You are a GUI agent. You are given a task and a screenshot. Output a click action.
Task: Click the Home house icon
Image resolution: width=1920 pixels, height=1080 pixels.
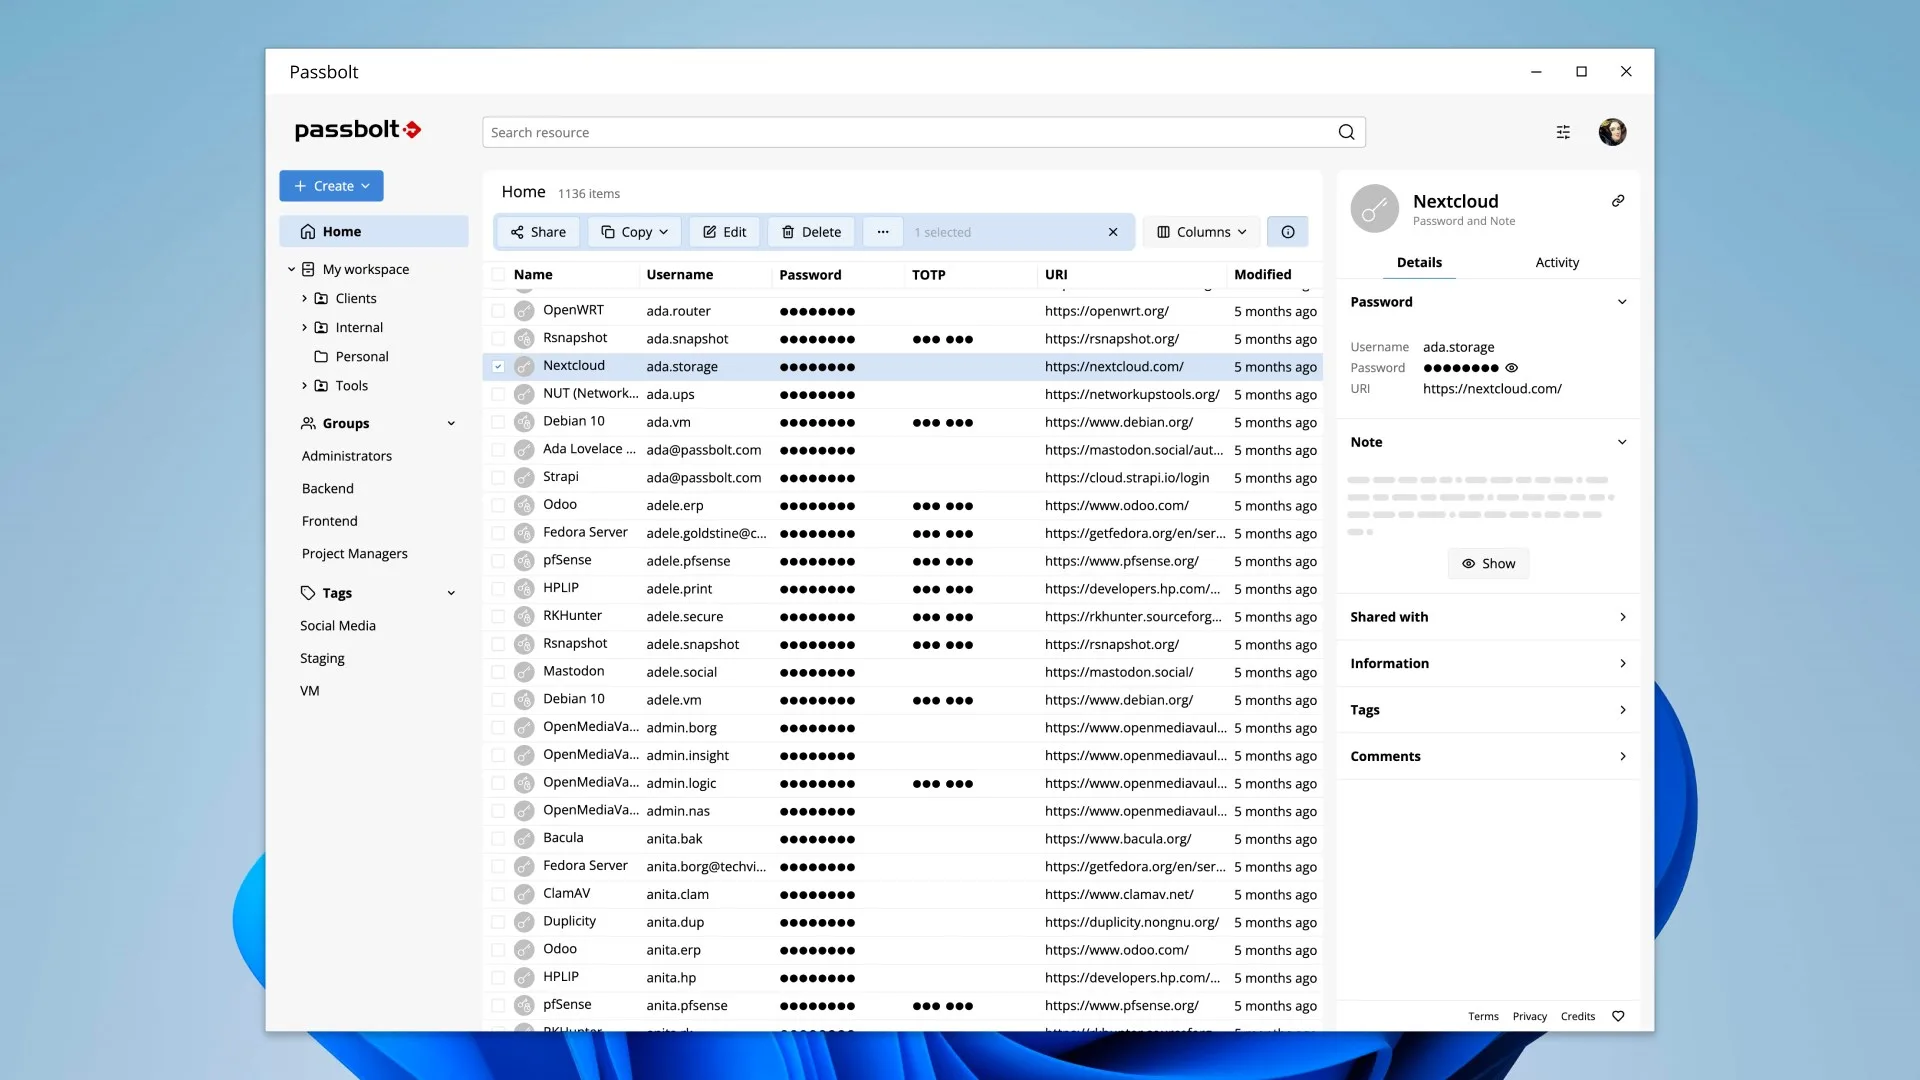click(x=308, y=231)
